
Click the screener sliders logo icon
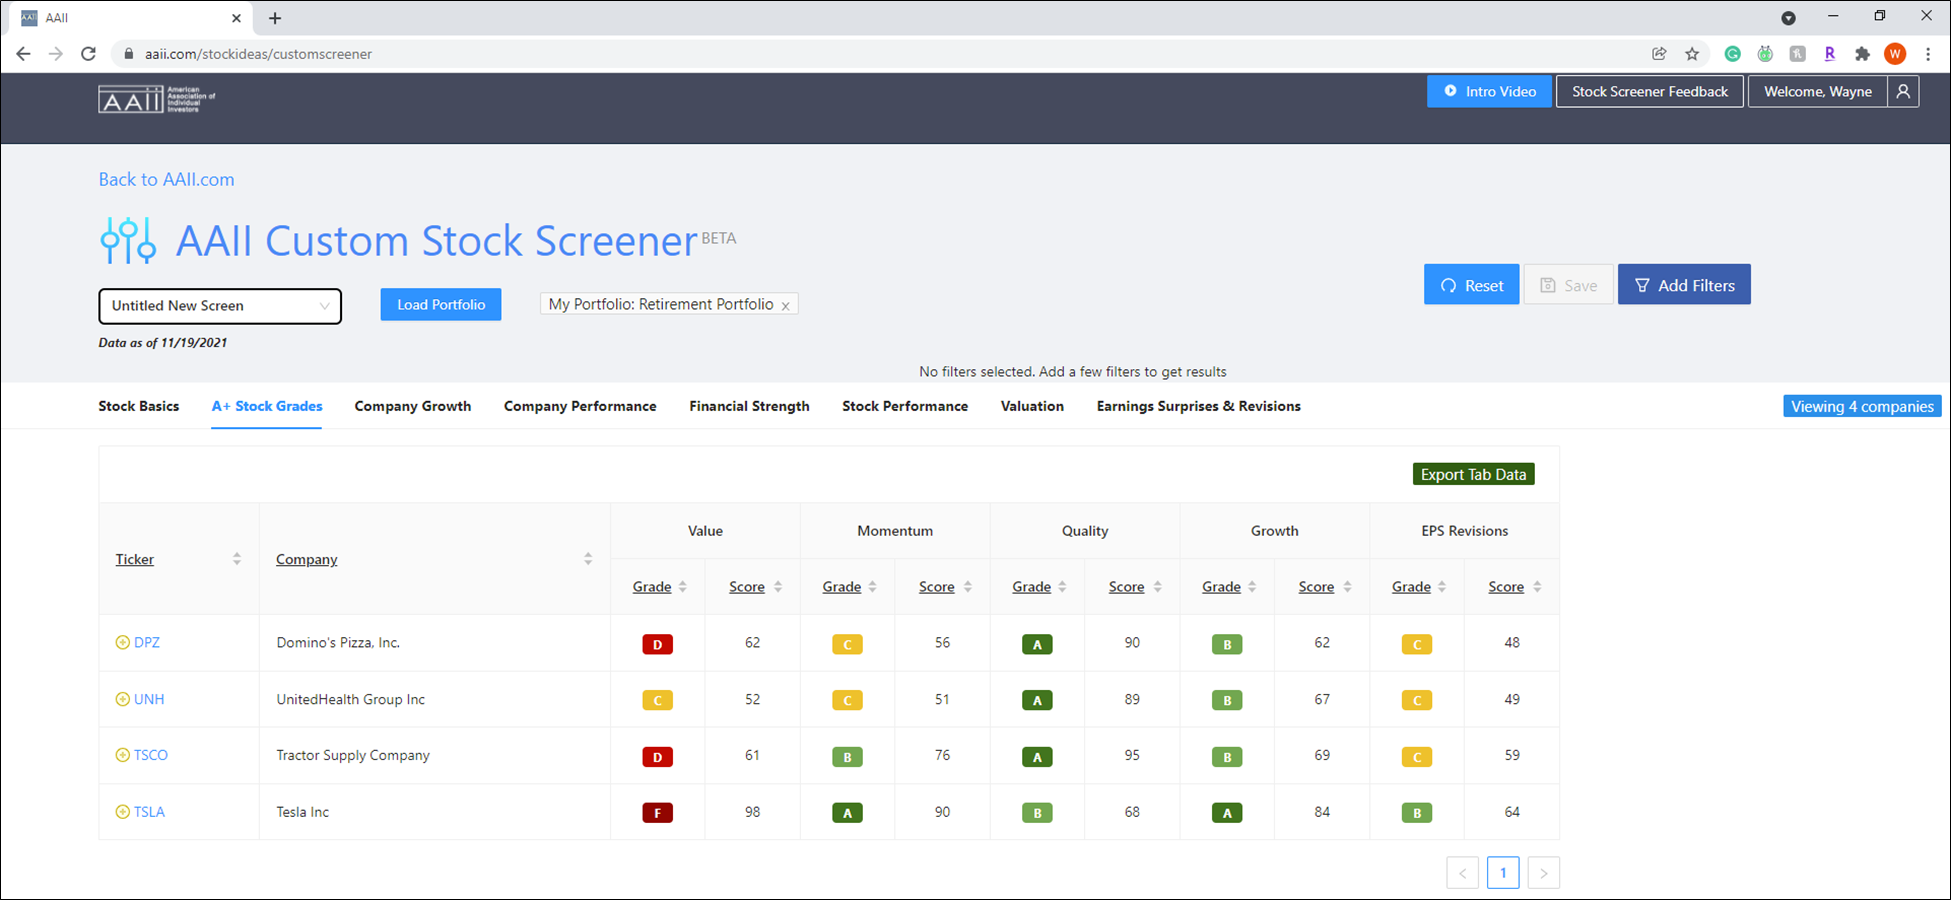[x=128, y=241]
